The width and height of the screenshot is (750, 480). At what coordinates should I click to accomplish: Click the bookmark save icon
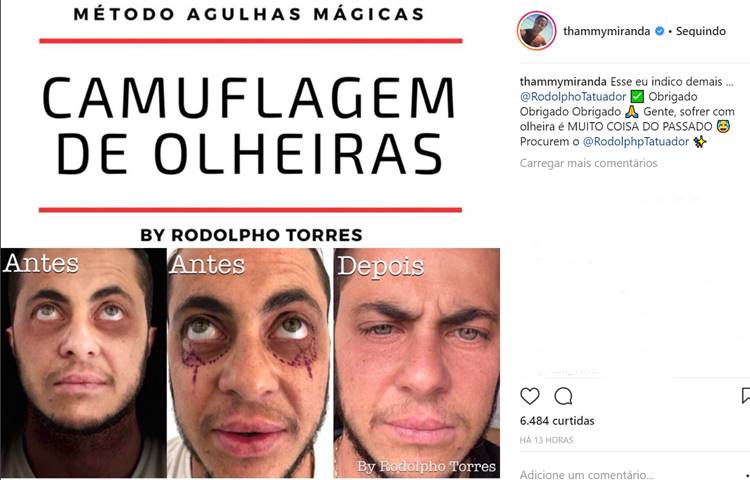(x=745, y=396)
